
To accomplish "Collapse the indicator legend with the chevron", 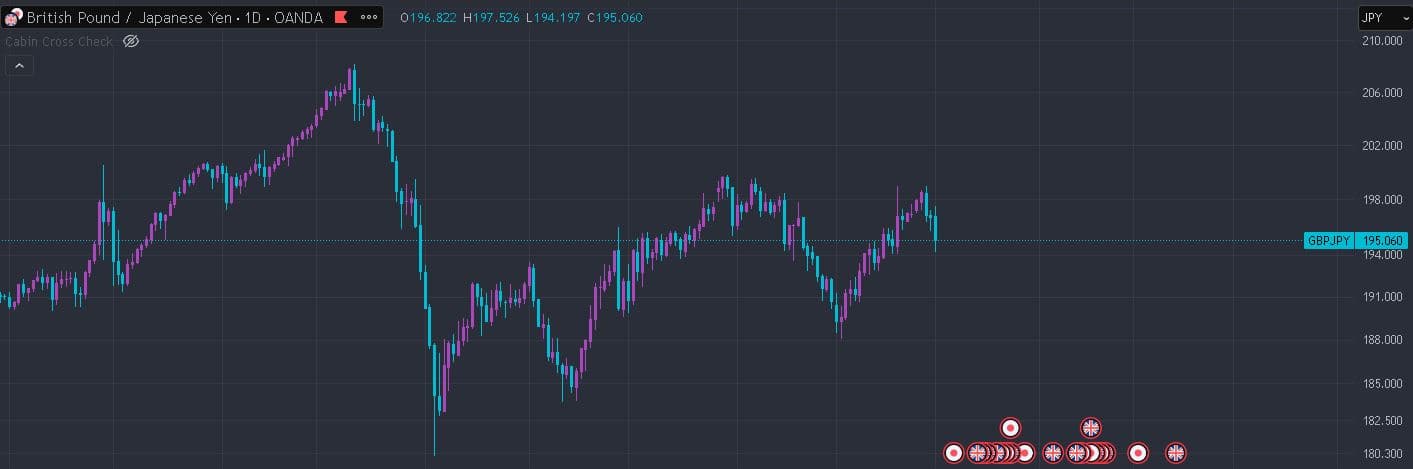I will pos(19,66).
